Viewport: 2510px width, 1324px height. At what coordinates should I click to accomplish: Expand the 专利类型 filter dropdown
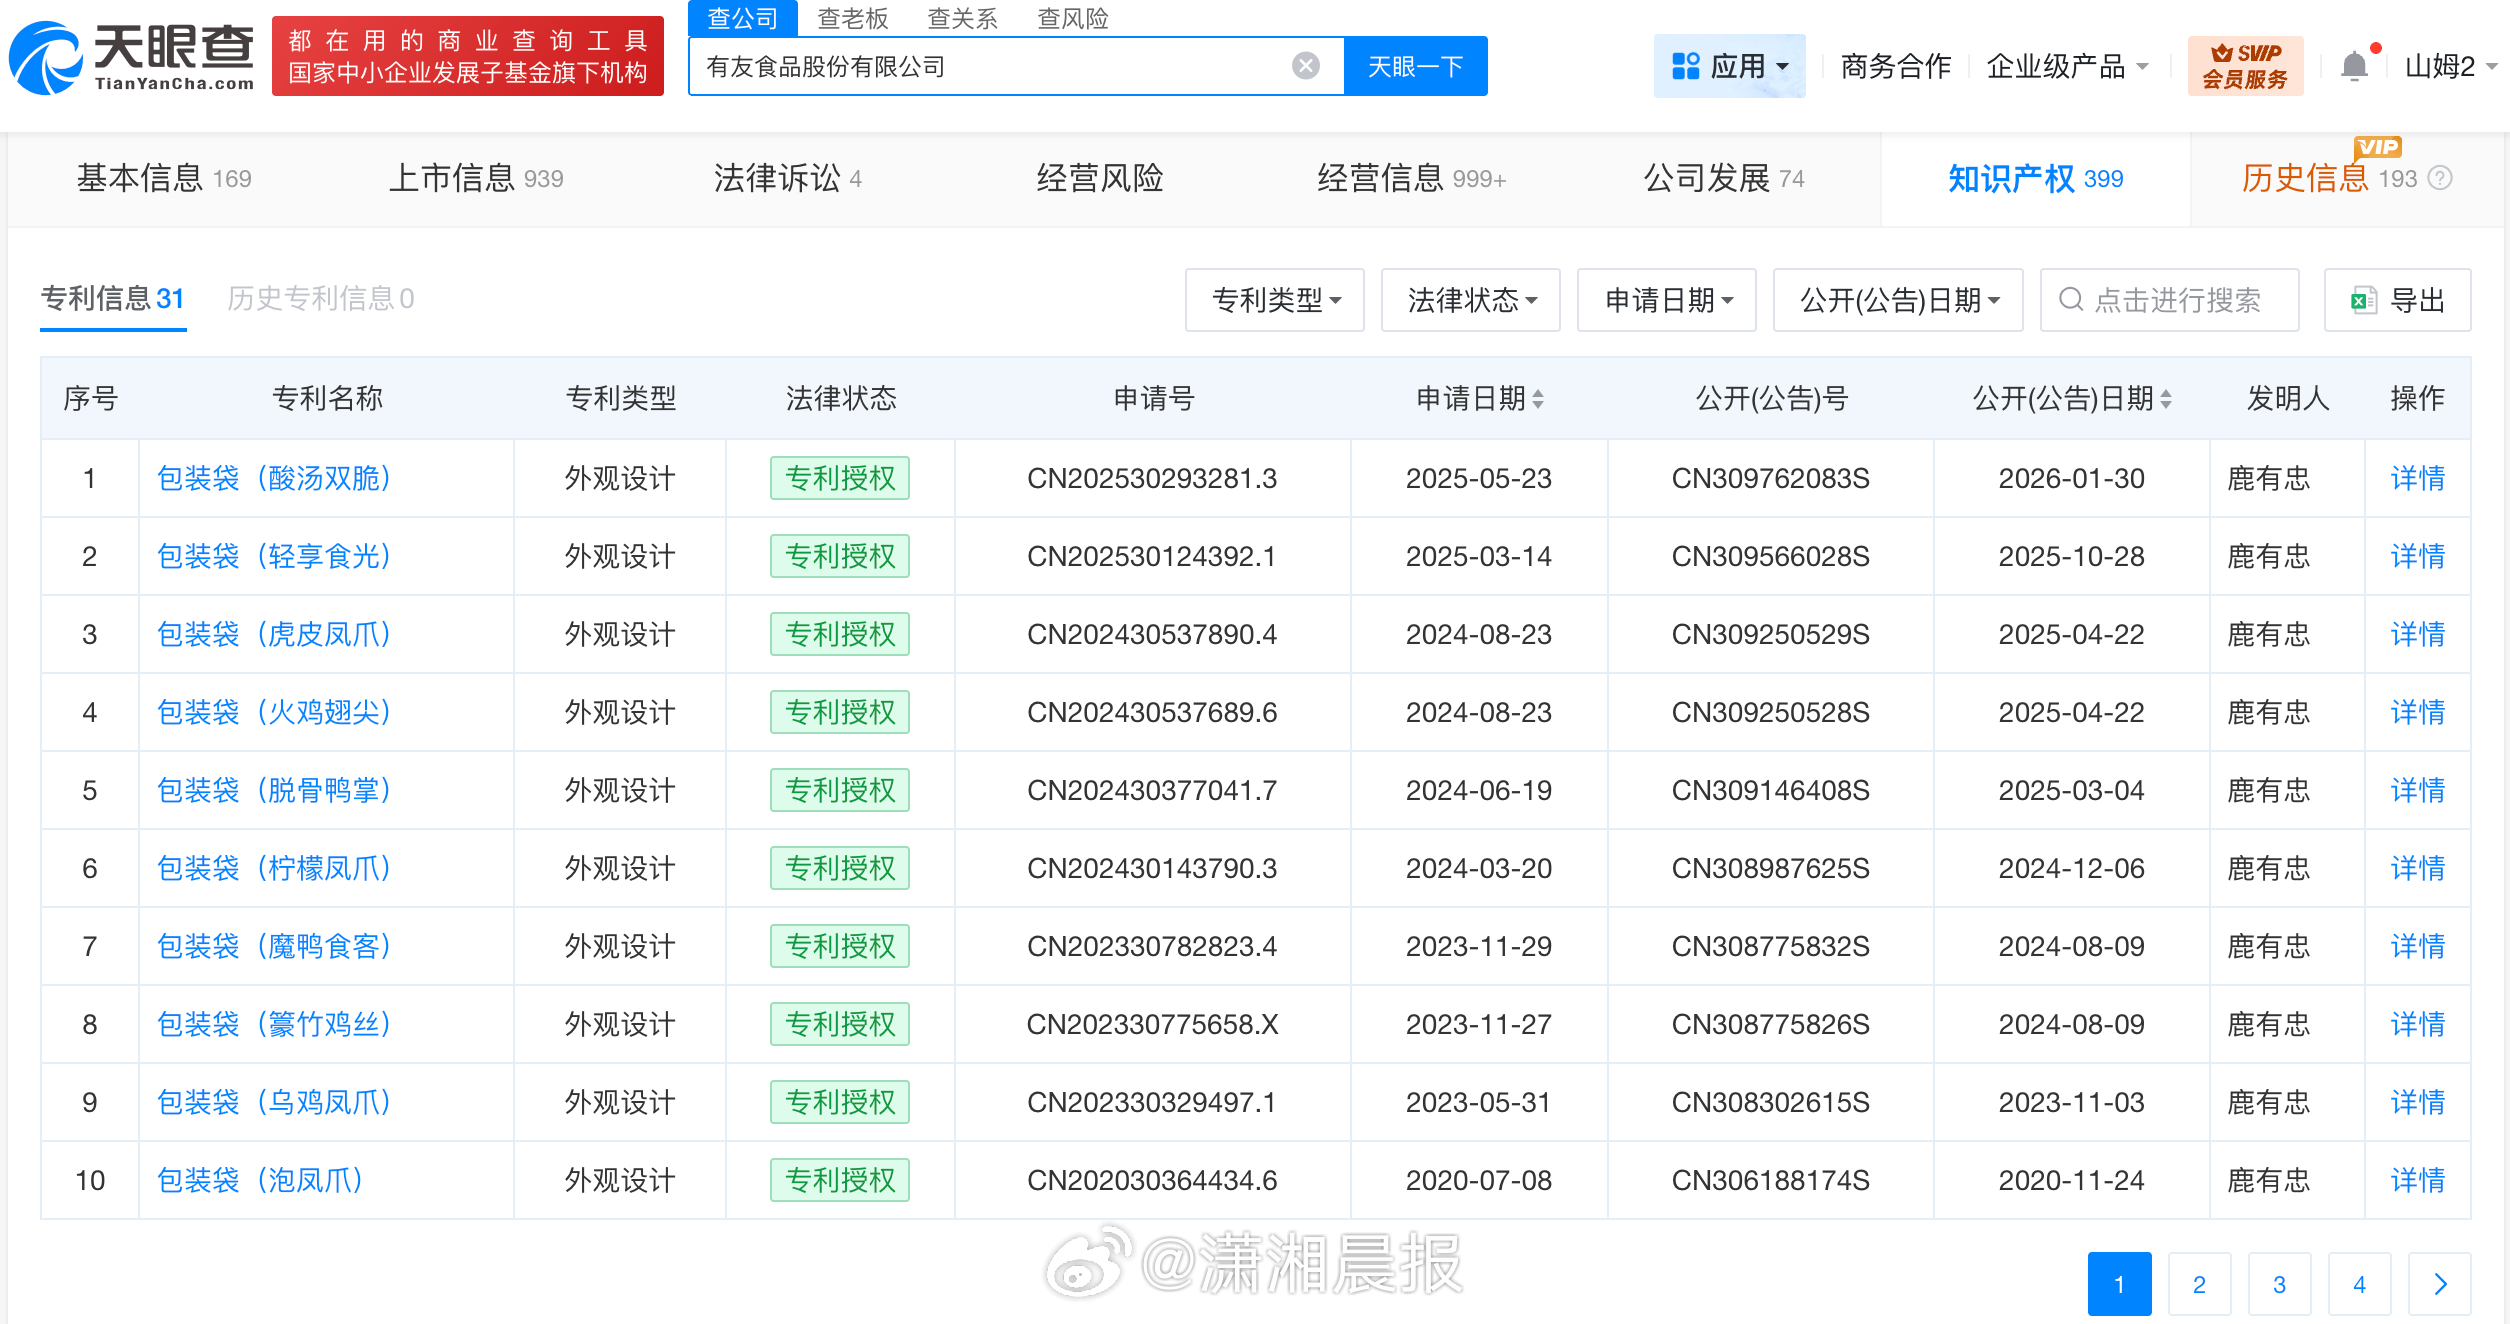tap(1274, 300)
